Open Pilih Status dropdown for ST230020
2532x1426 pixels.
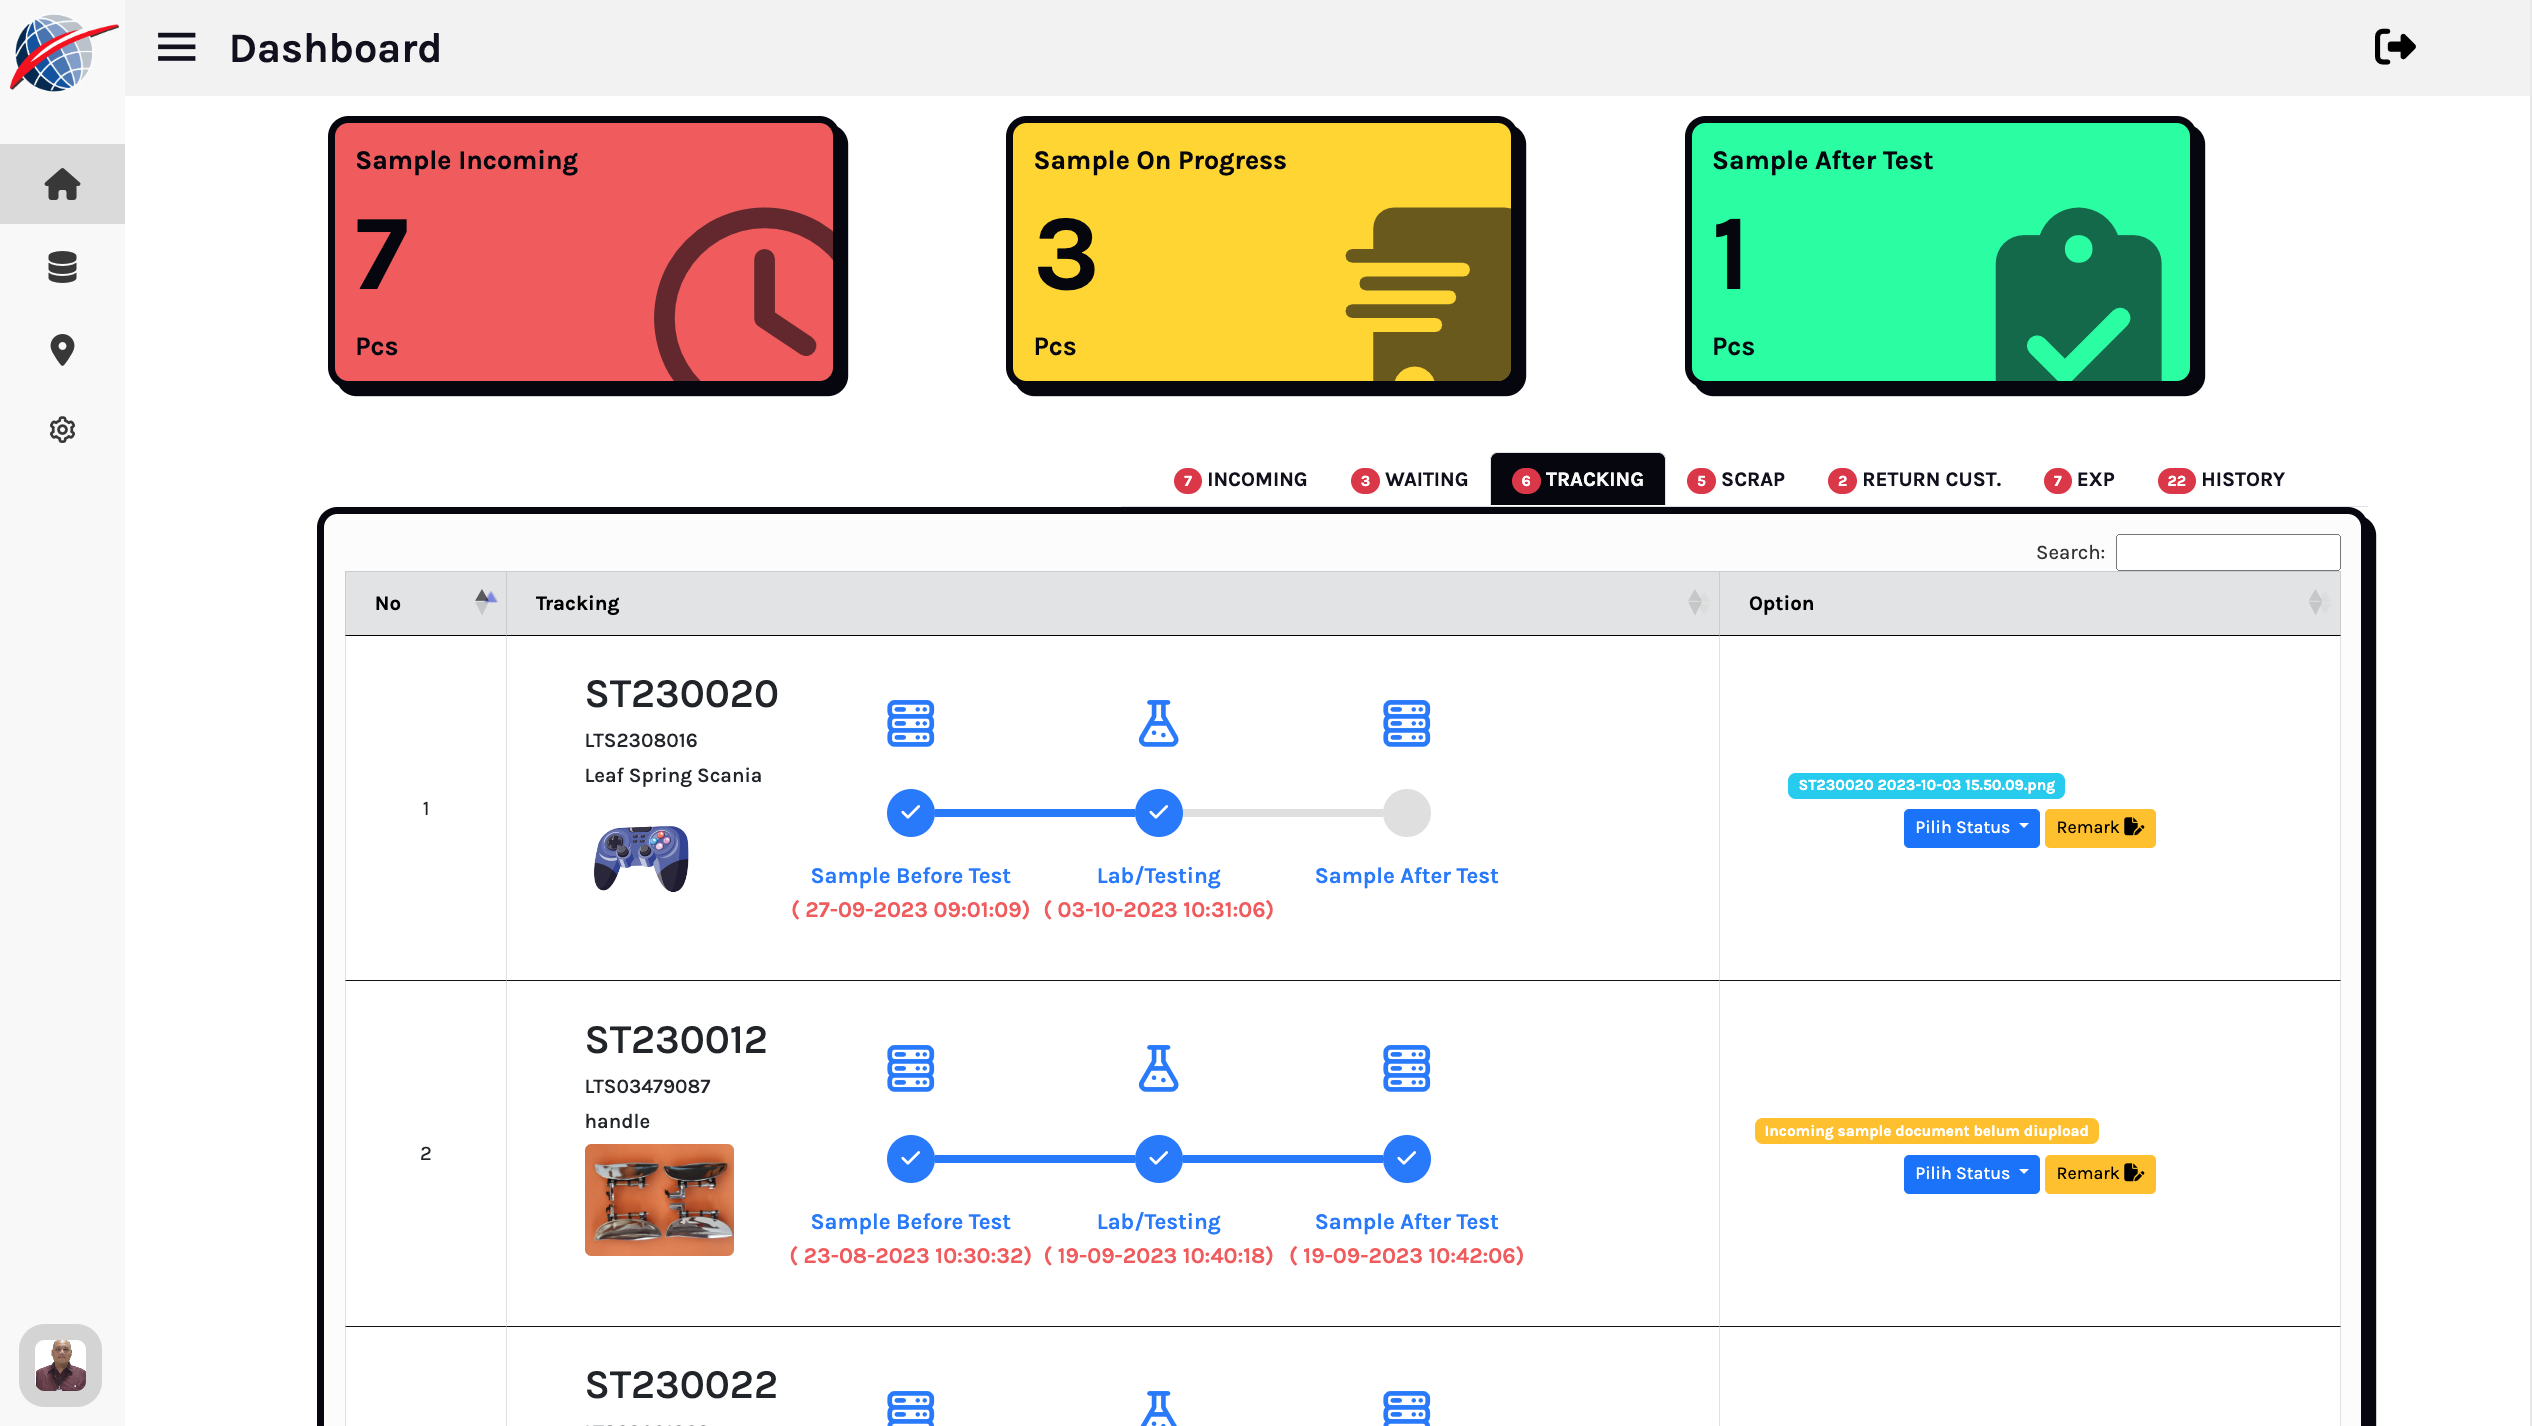[1970, 828]
